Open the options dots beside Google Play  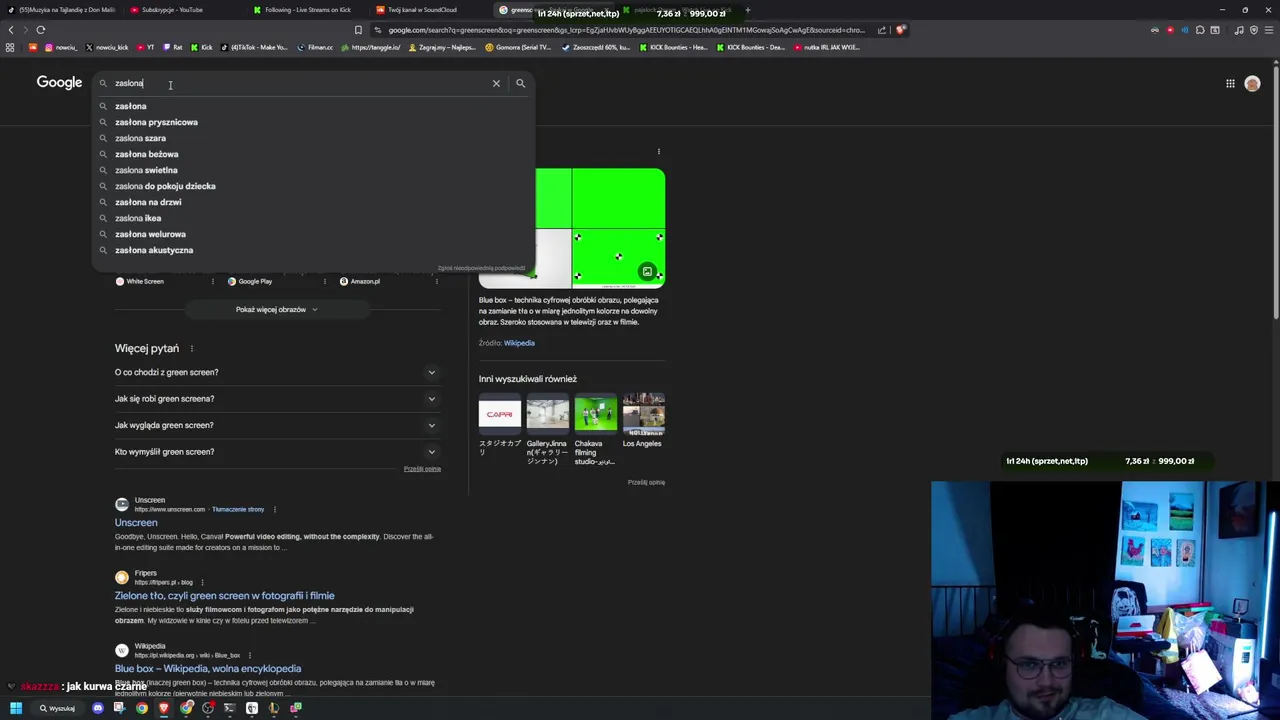[324, 281]
